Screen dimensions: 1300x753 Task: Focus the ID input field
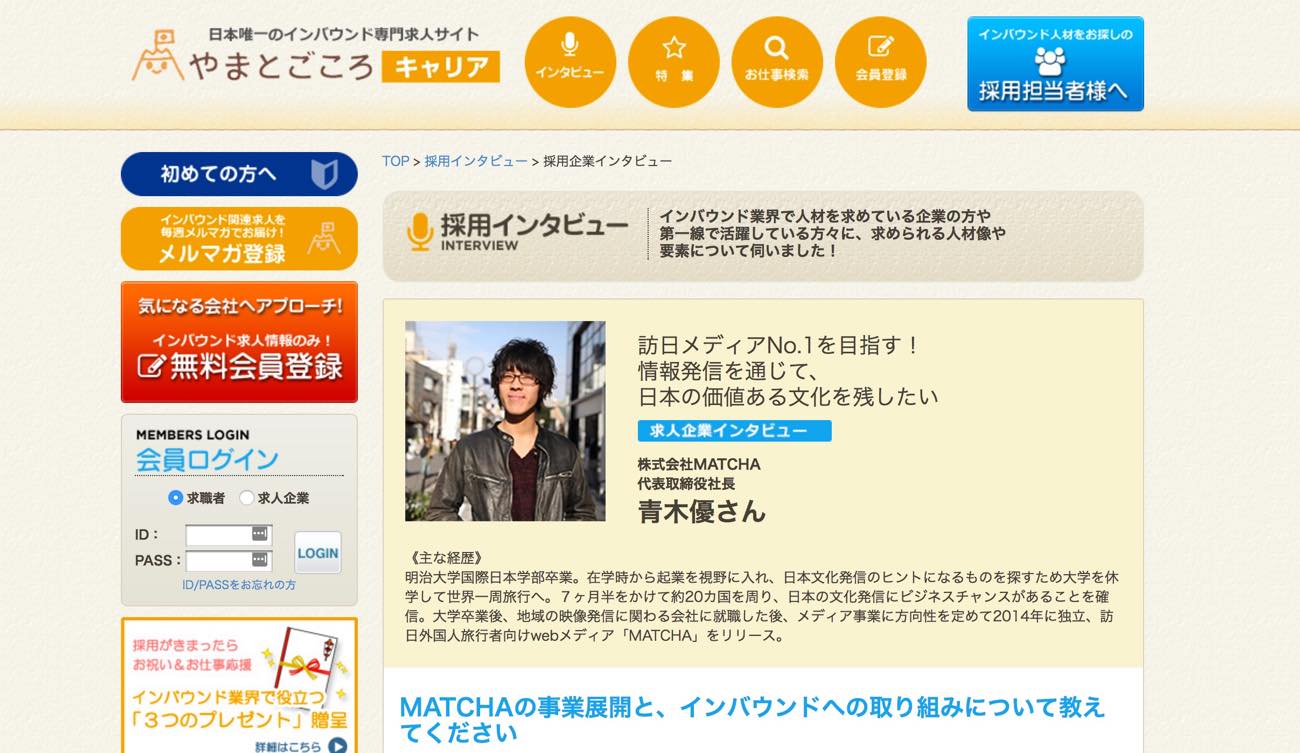point(229,535)
